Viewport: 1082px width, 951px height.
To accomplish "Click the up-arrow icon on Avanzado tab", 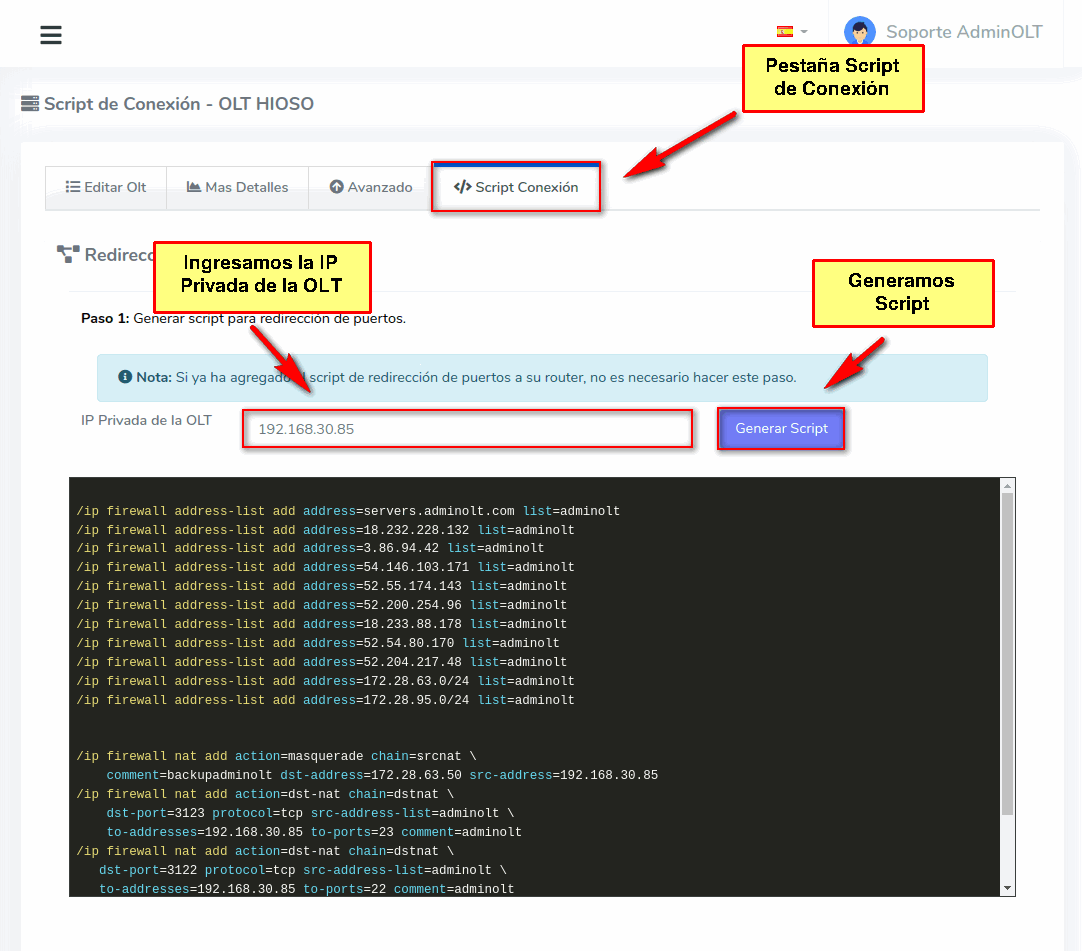I will click(336, 187).
